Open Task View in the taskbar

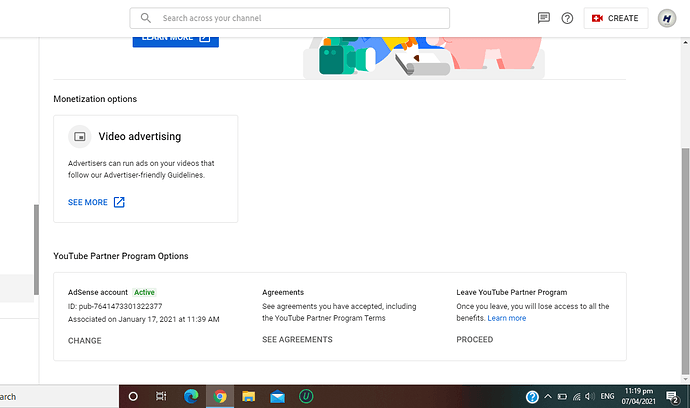(161, 397)
